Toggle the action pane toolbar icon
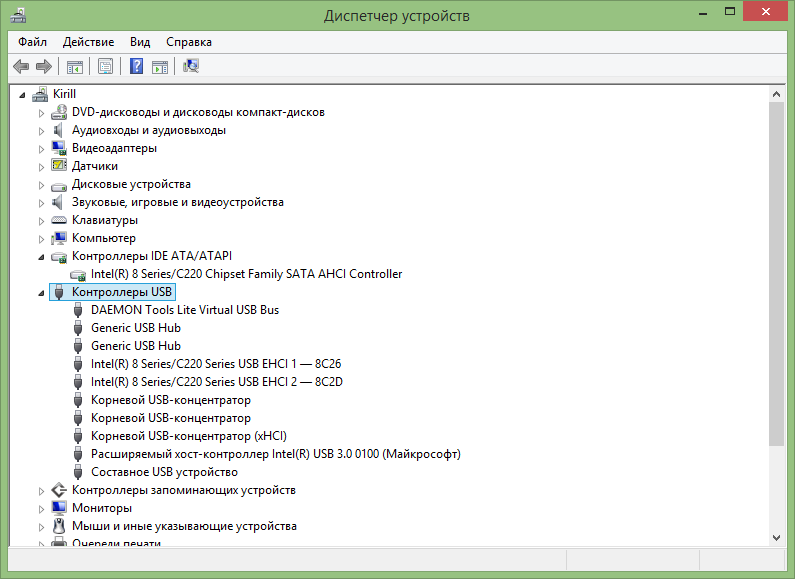 click(160, 66)
